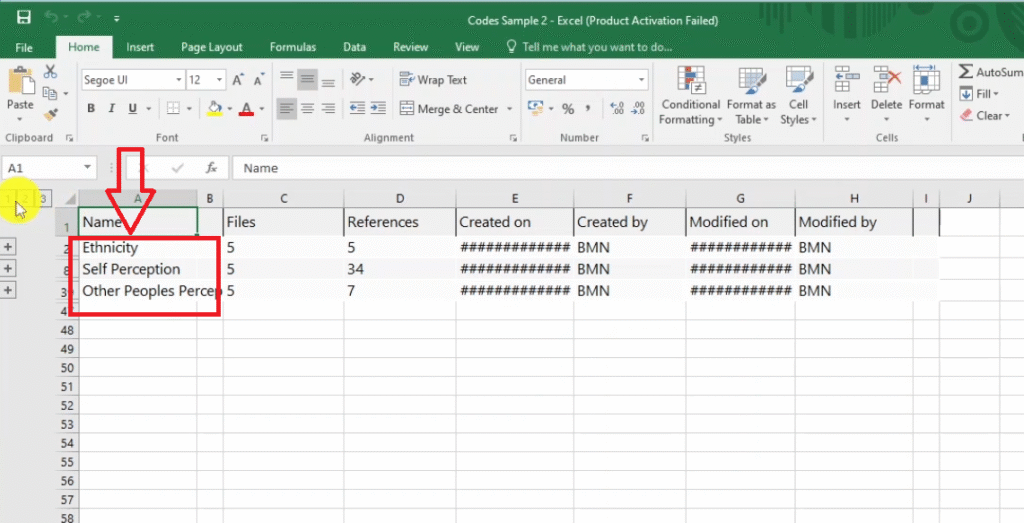Toggle Italic formatting
Screen dimensions: 1024x523
[111, 109]
